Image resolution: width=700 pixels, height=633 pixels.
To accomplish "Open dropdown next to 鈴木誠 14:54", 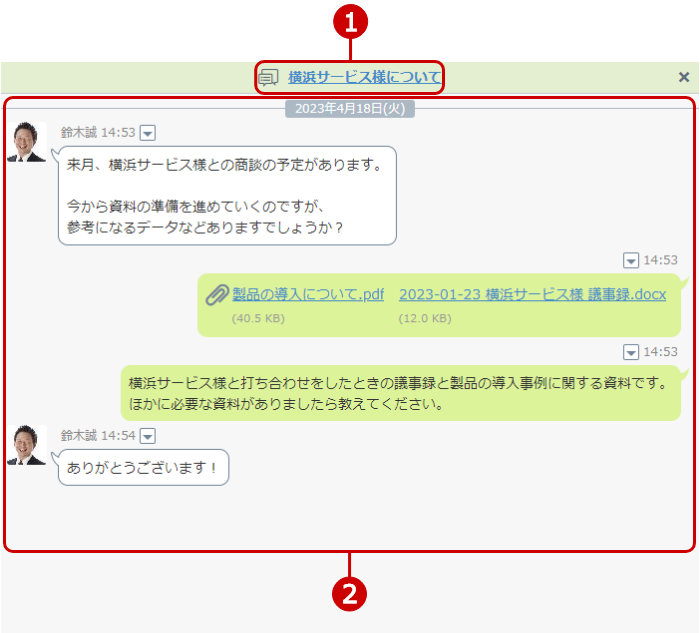I will tap(147, 436).
